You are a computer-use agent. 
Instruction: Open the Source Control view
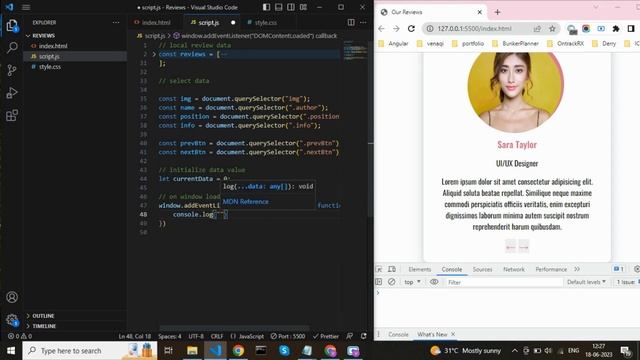click(x=12, y=70)
